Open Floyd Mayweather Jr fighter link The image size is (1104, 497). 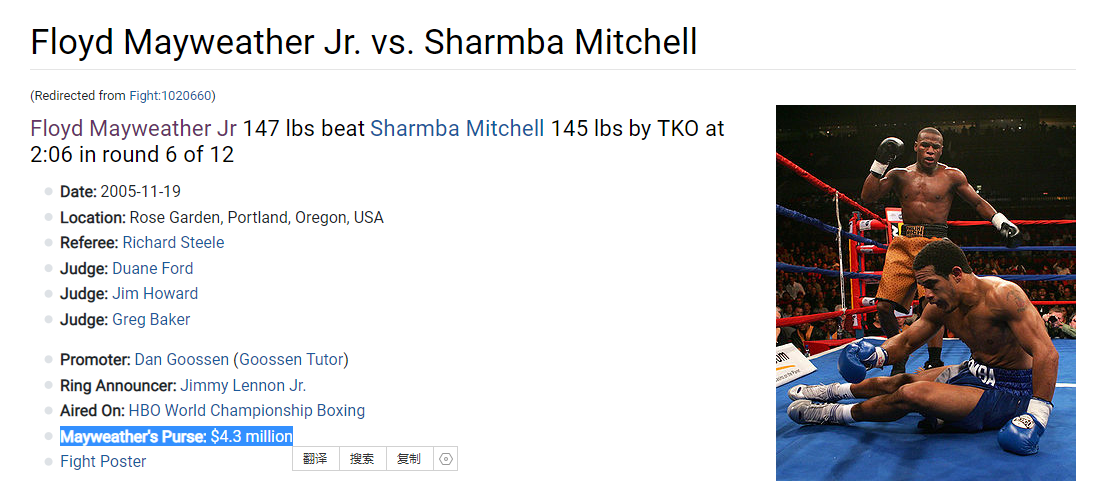[x=133, y=129]
